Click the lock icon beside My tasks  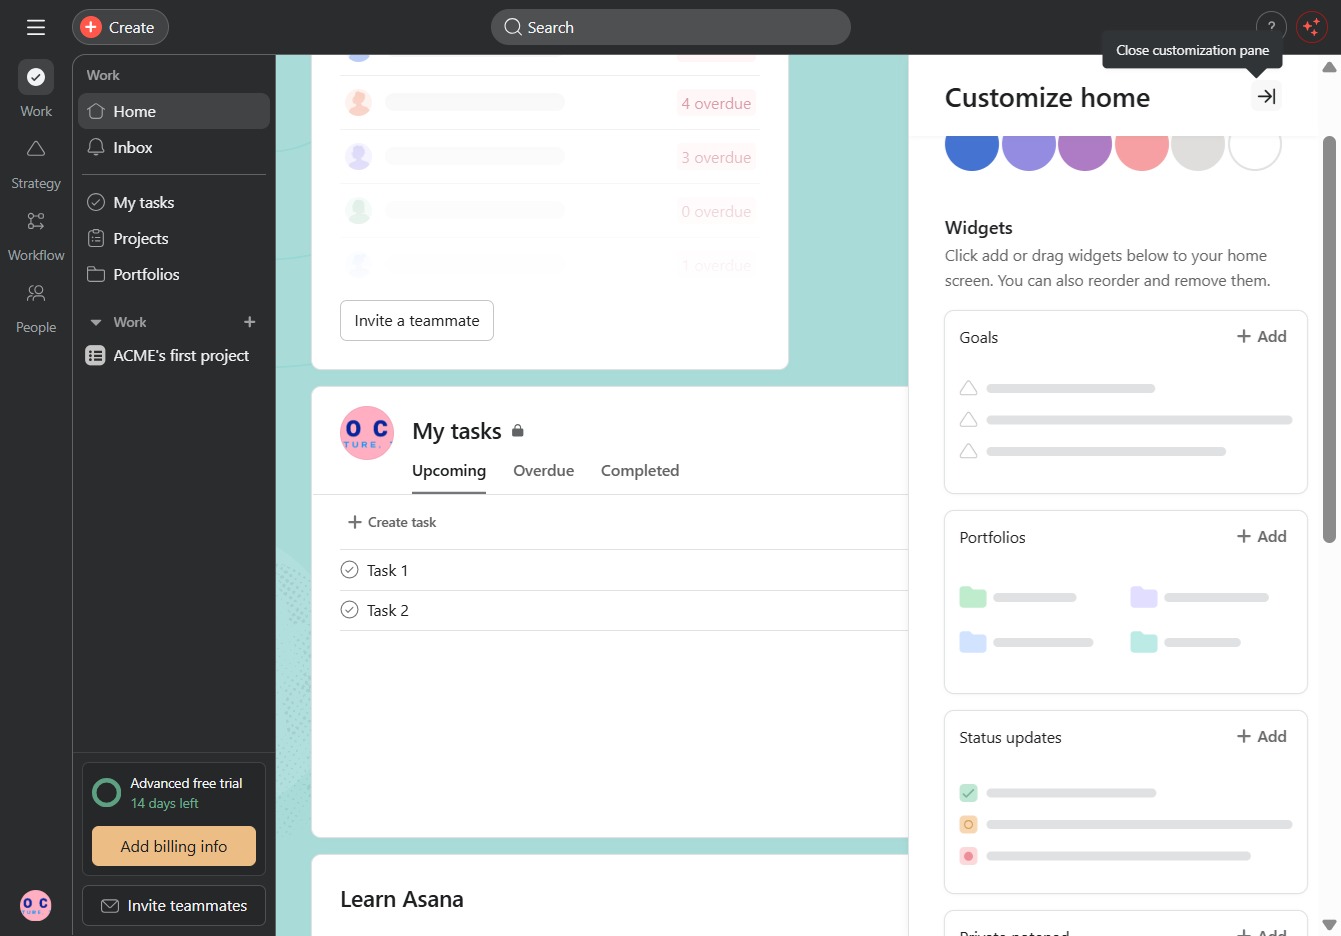pos(518,431)
